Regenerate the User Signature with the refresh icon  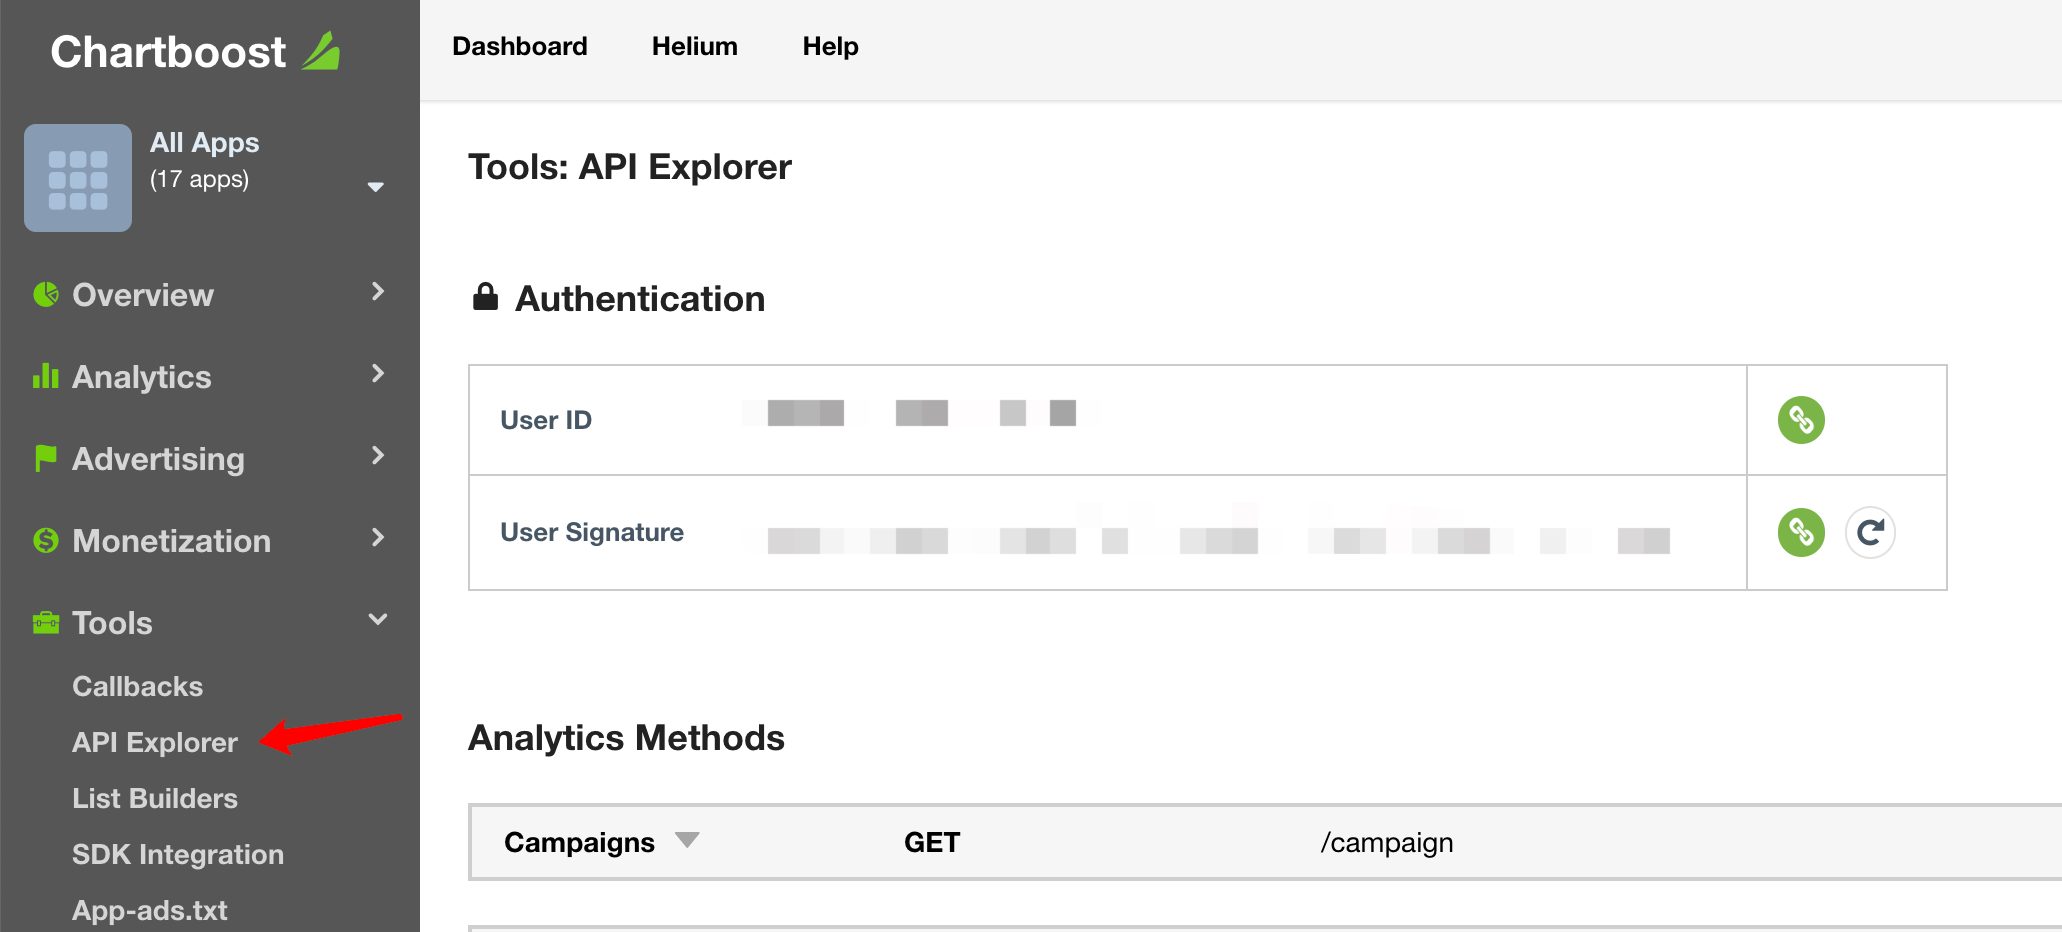coord(1870,532)
